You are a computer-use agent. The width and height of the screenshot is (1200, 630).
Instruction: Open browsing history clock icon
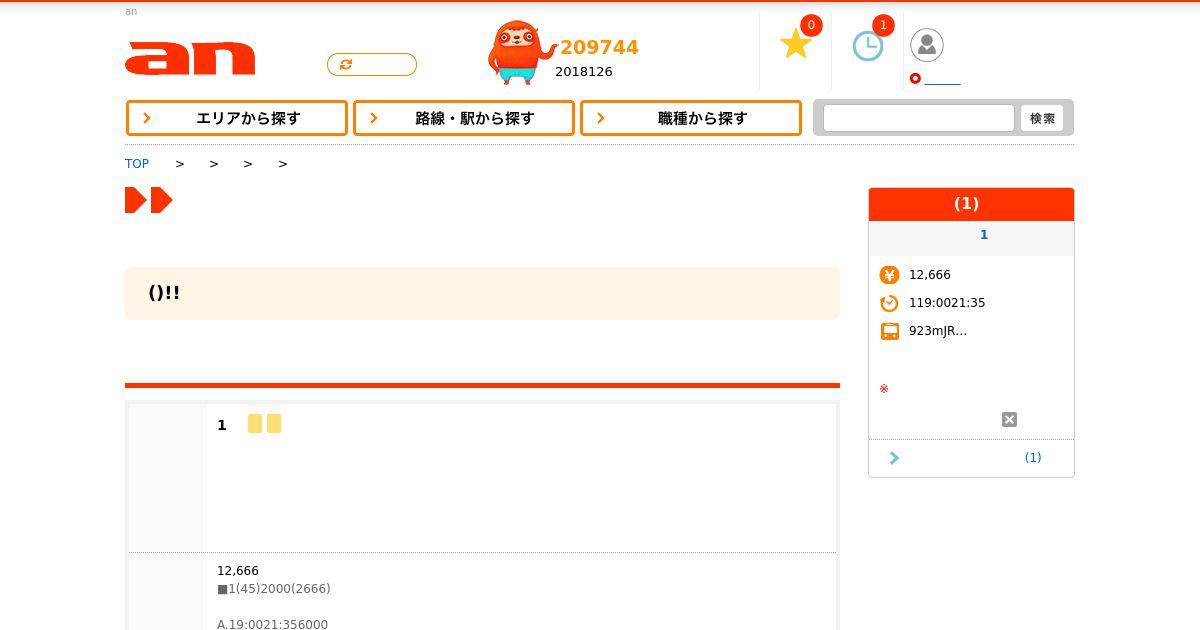tap(867, 46)
